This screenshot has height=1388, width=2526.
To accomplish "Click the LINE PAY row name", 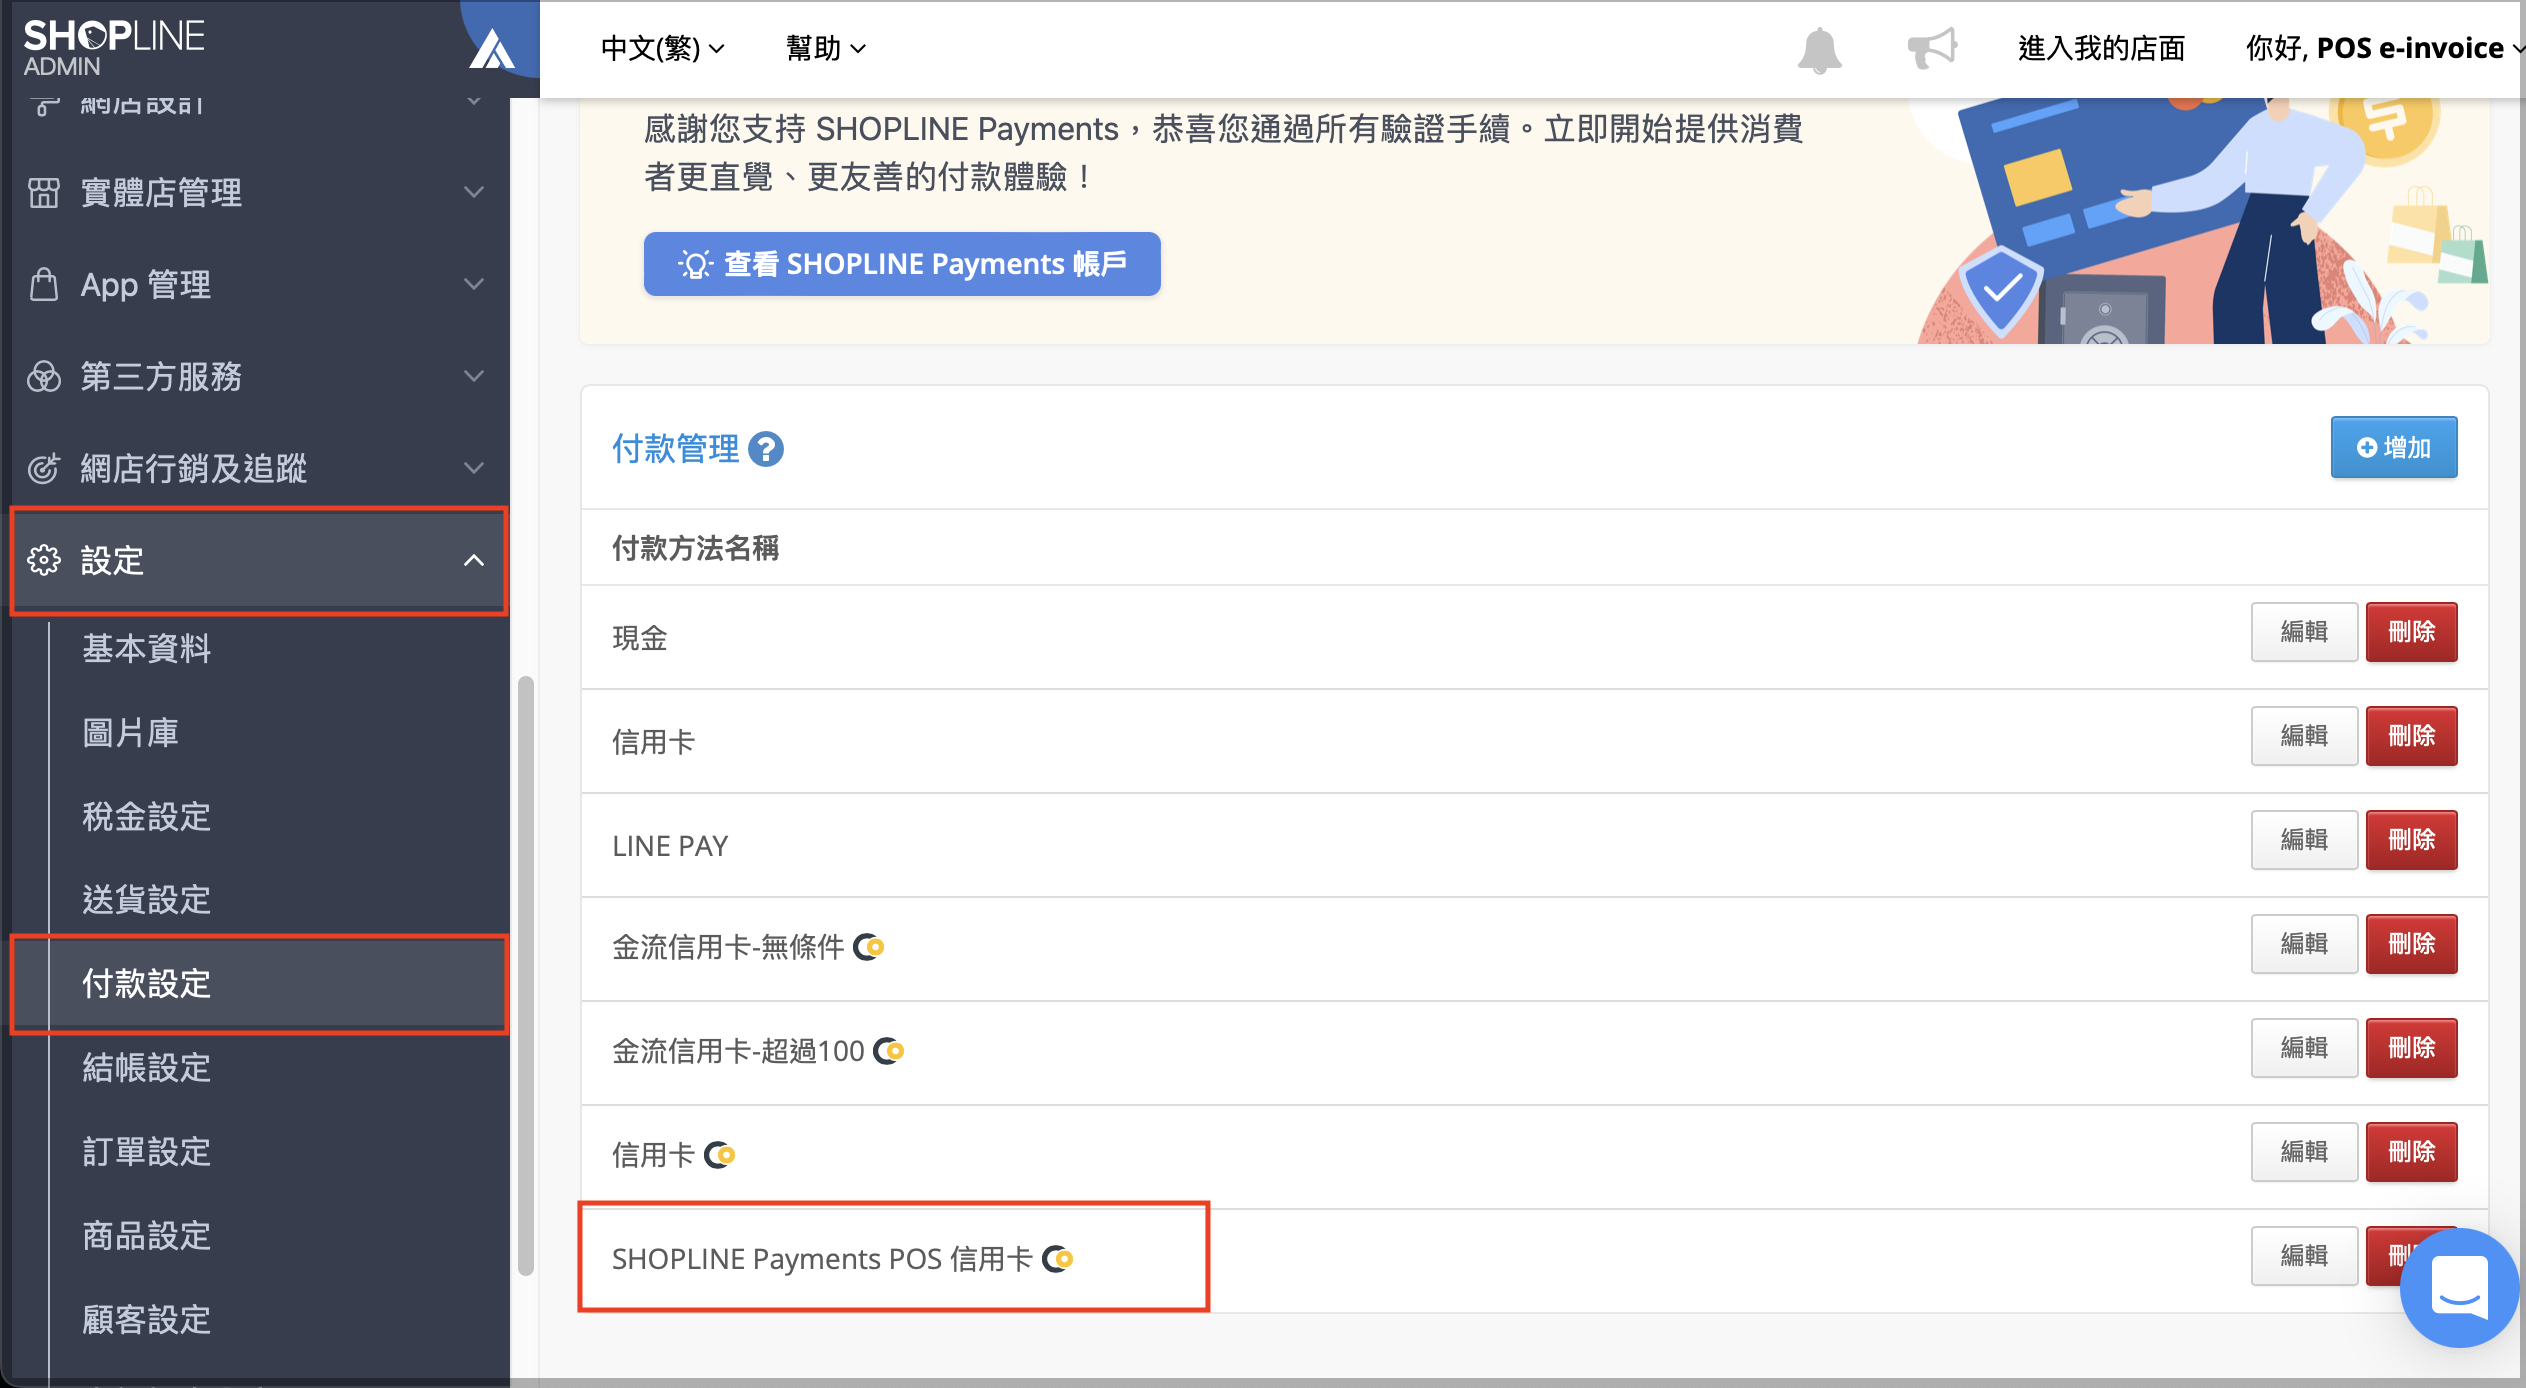I will click(670, 846).
